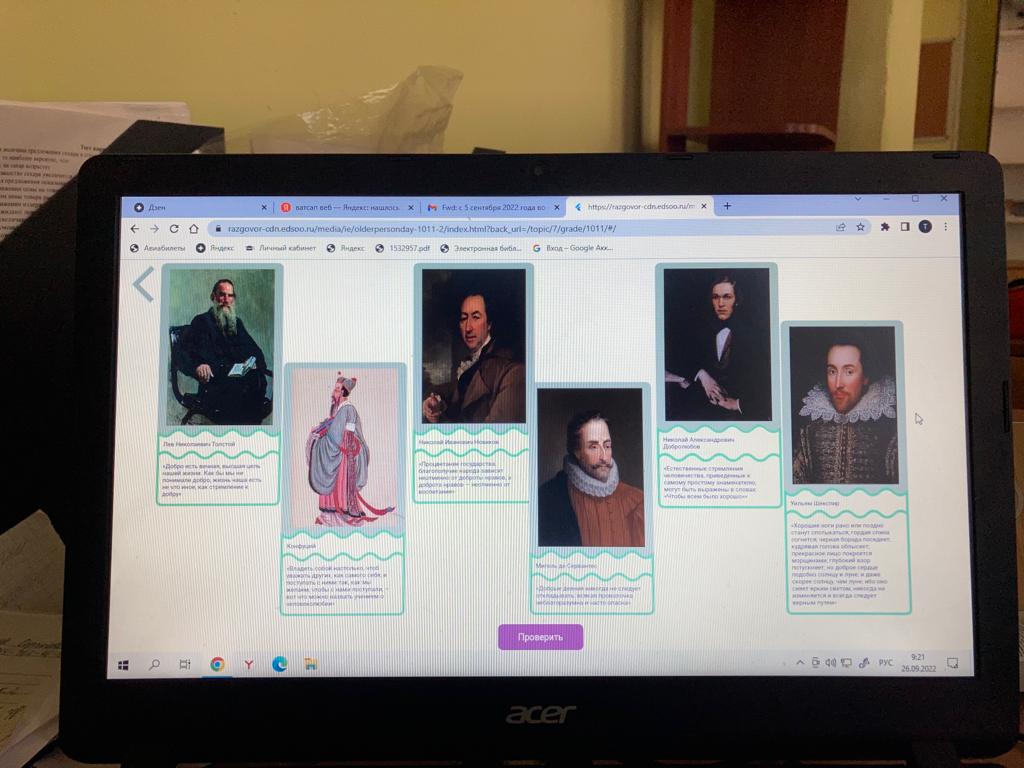This screenshot has height=768, width=1024.
Task: Click the padlock site info icon
Action: pyautogui.click(x=218, y=229)
